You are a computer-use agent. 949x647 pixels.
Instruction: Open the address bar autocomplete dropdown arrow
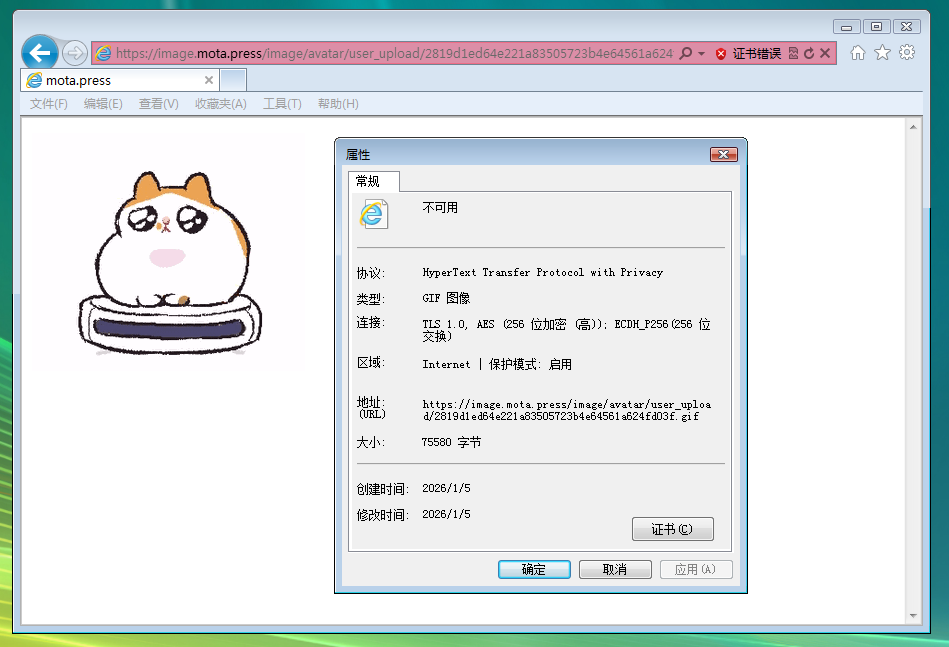(x=701, y=53)
